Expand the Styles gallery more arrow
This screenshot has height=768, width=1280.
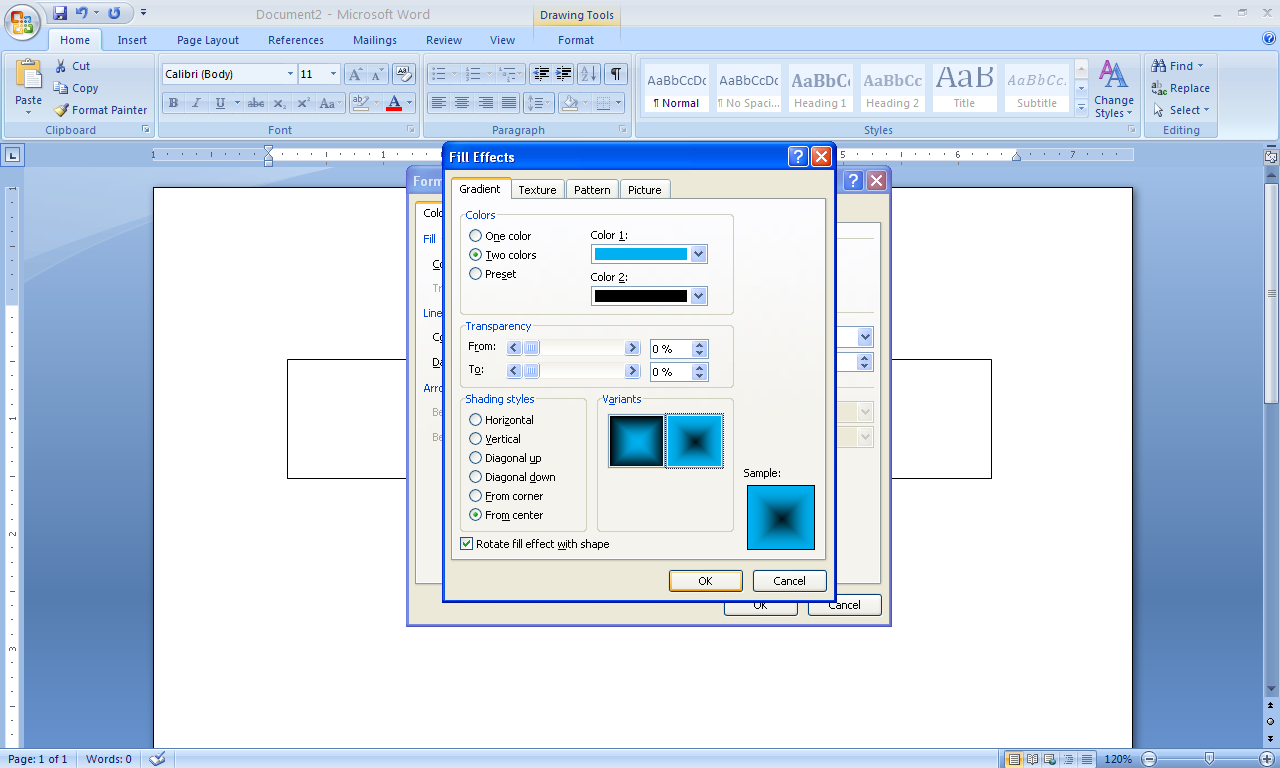pyautogui.click(x=1081, y=109)
